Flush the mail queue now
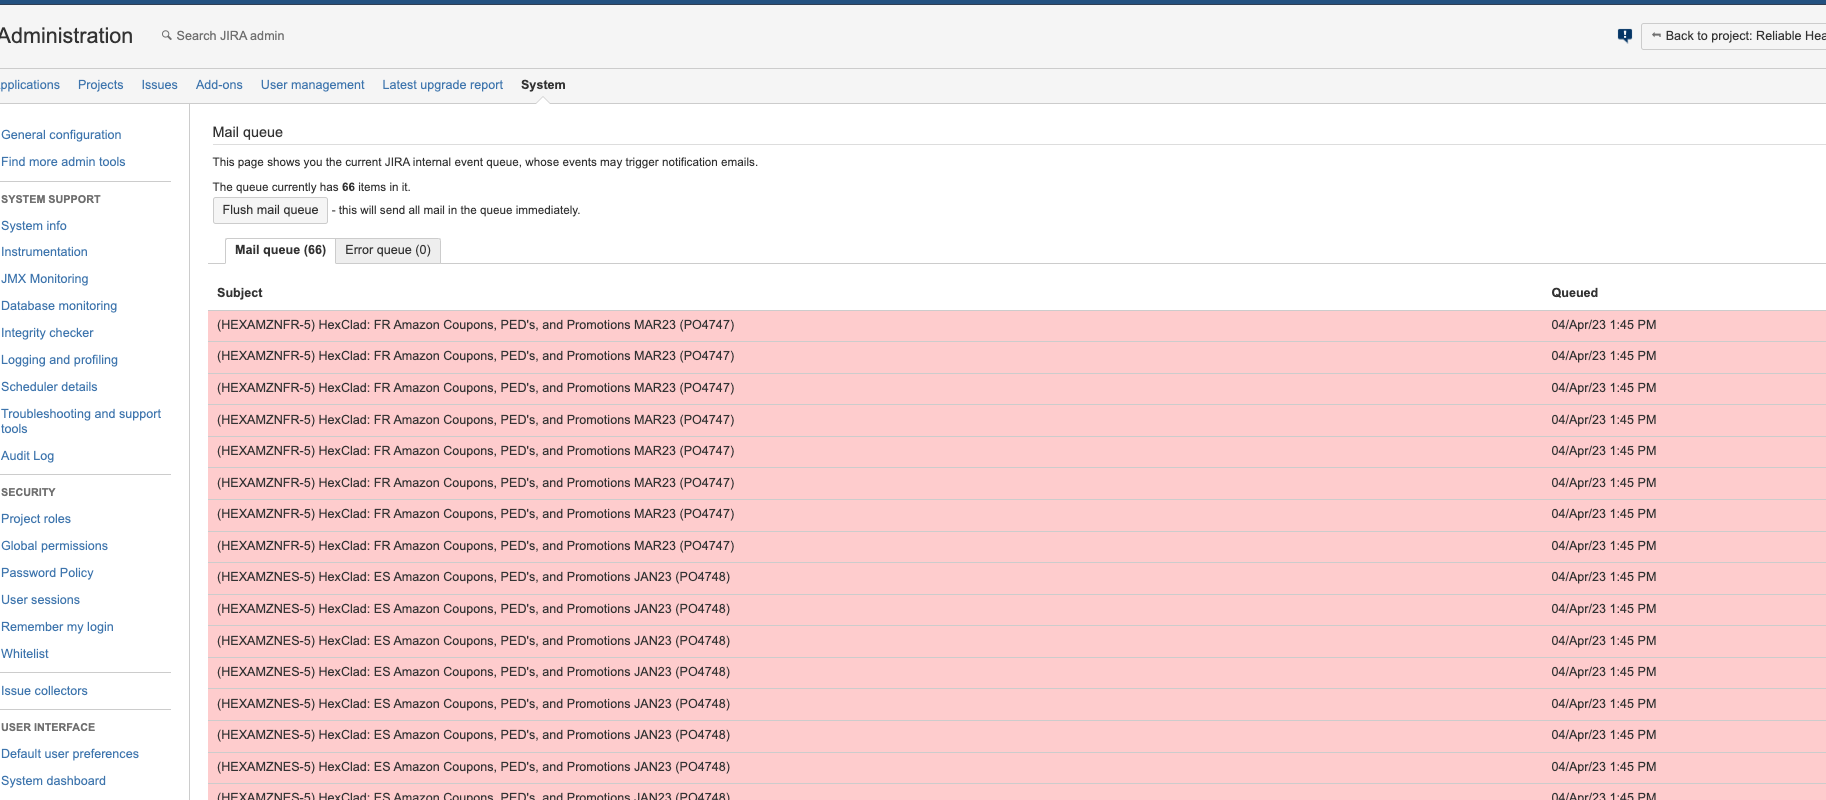This screenshot has width=1826, height=800. [270, 210]
